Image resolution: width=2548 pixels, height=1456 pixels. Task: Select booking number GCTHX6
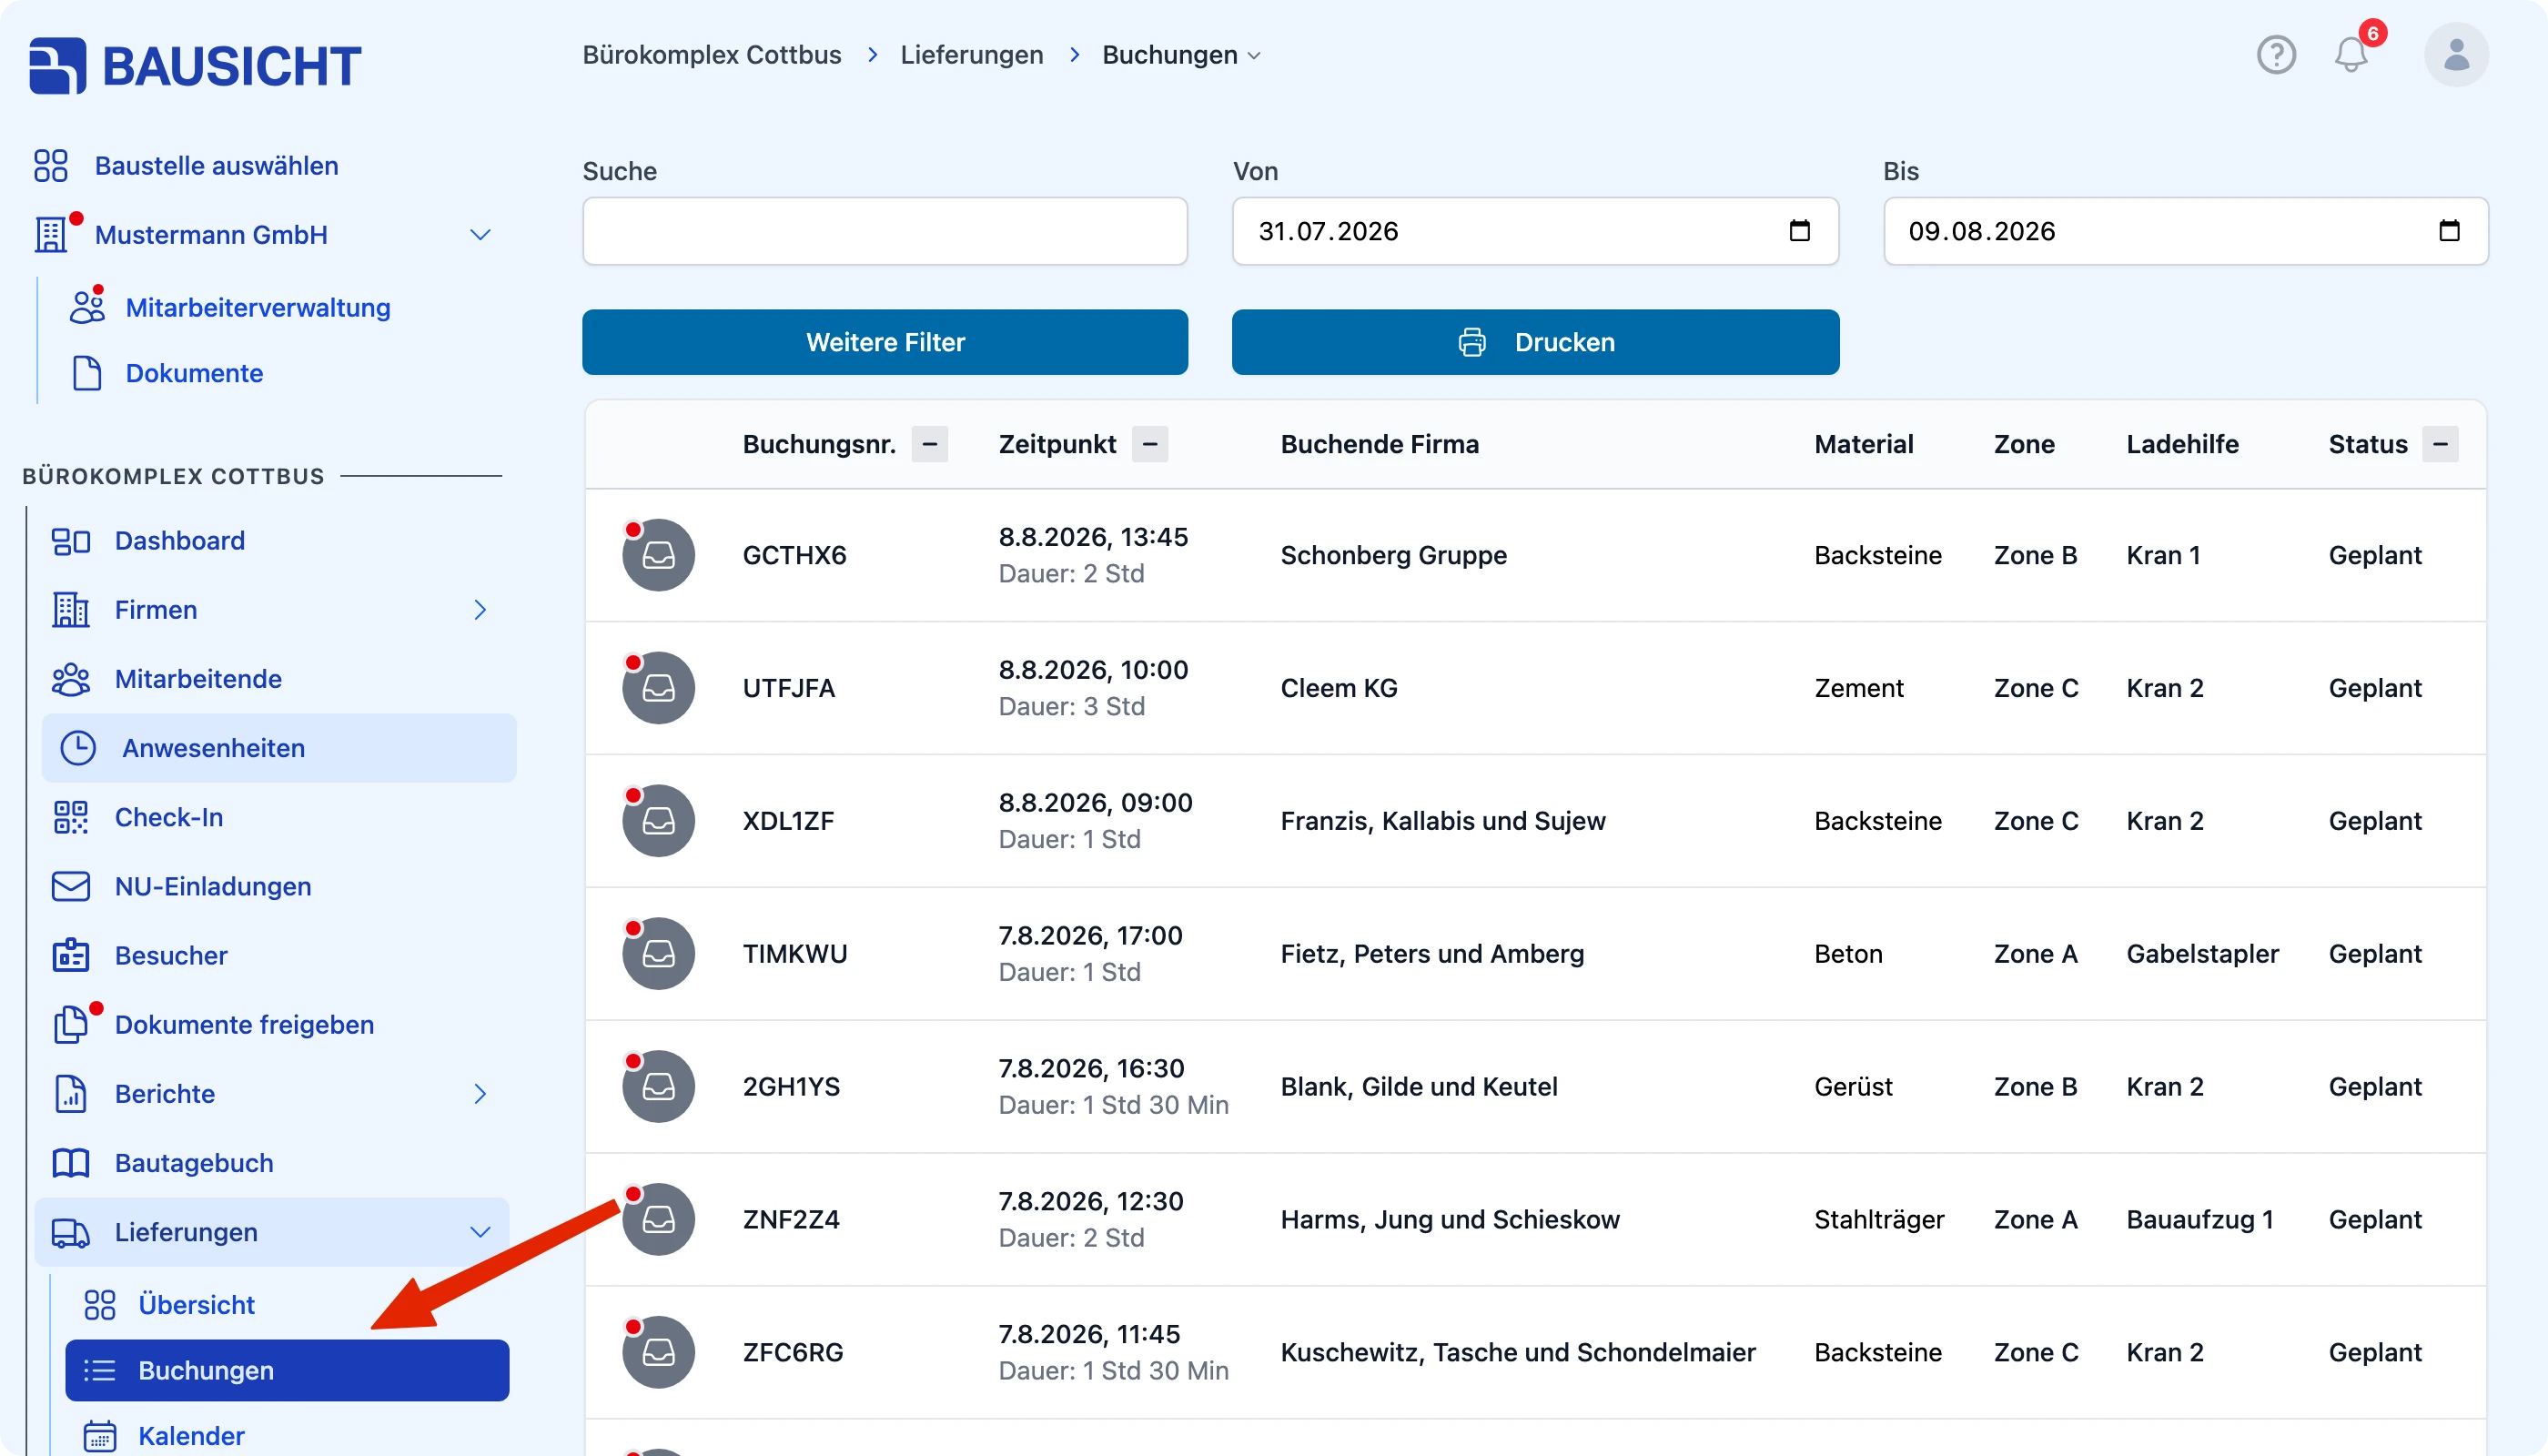794,555
